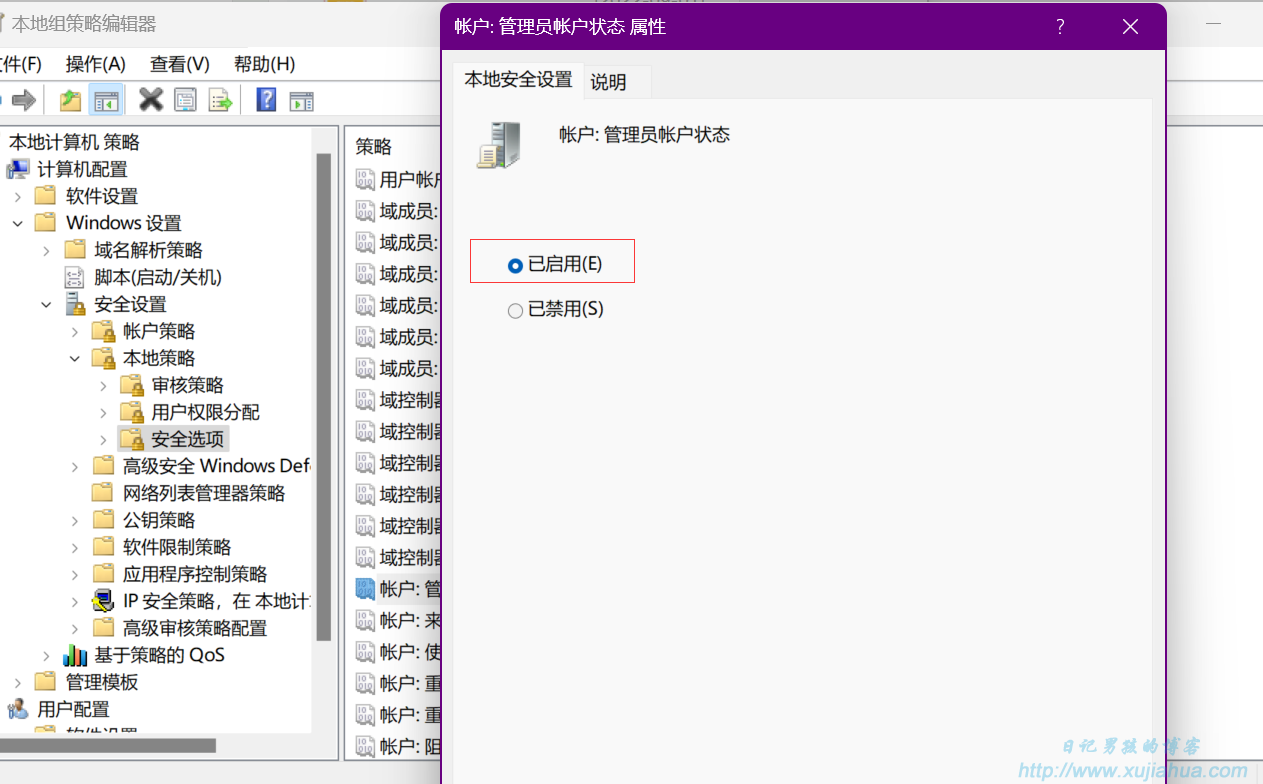Select the 用户配置 tree item

click(73, 709)
